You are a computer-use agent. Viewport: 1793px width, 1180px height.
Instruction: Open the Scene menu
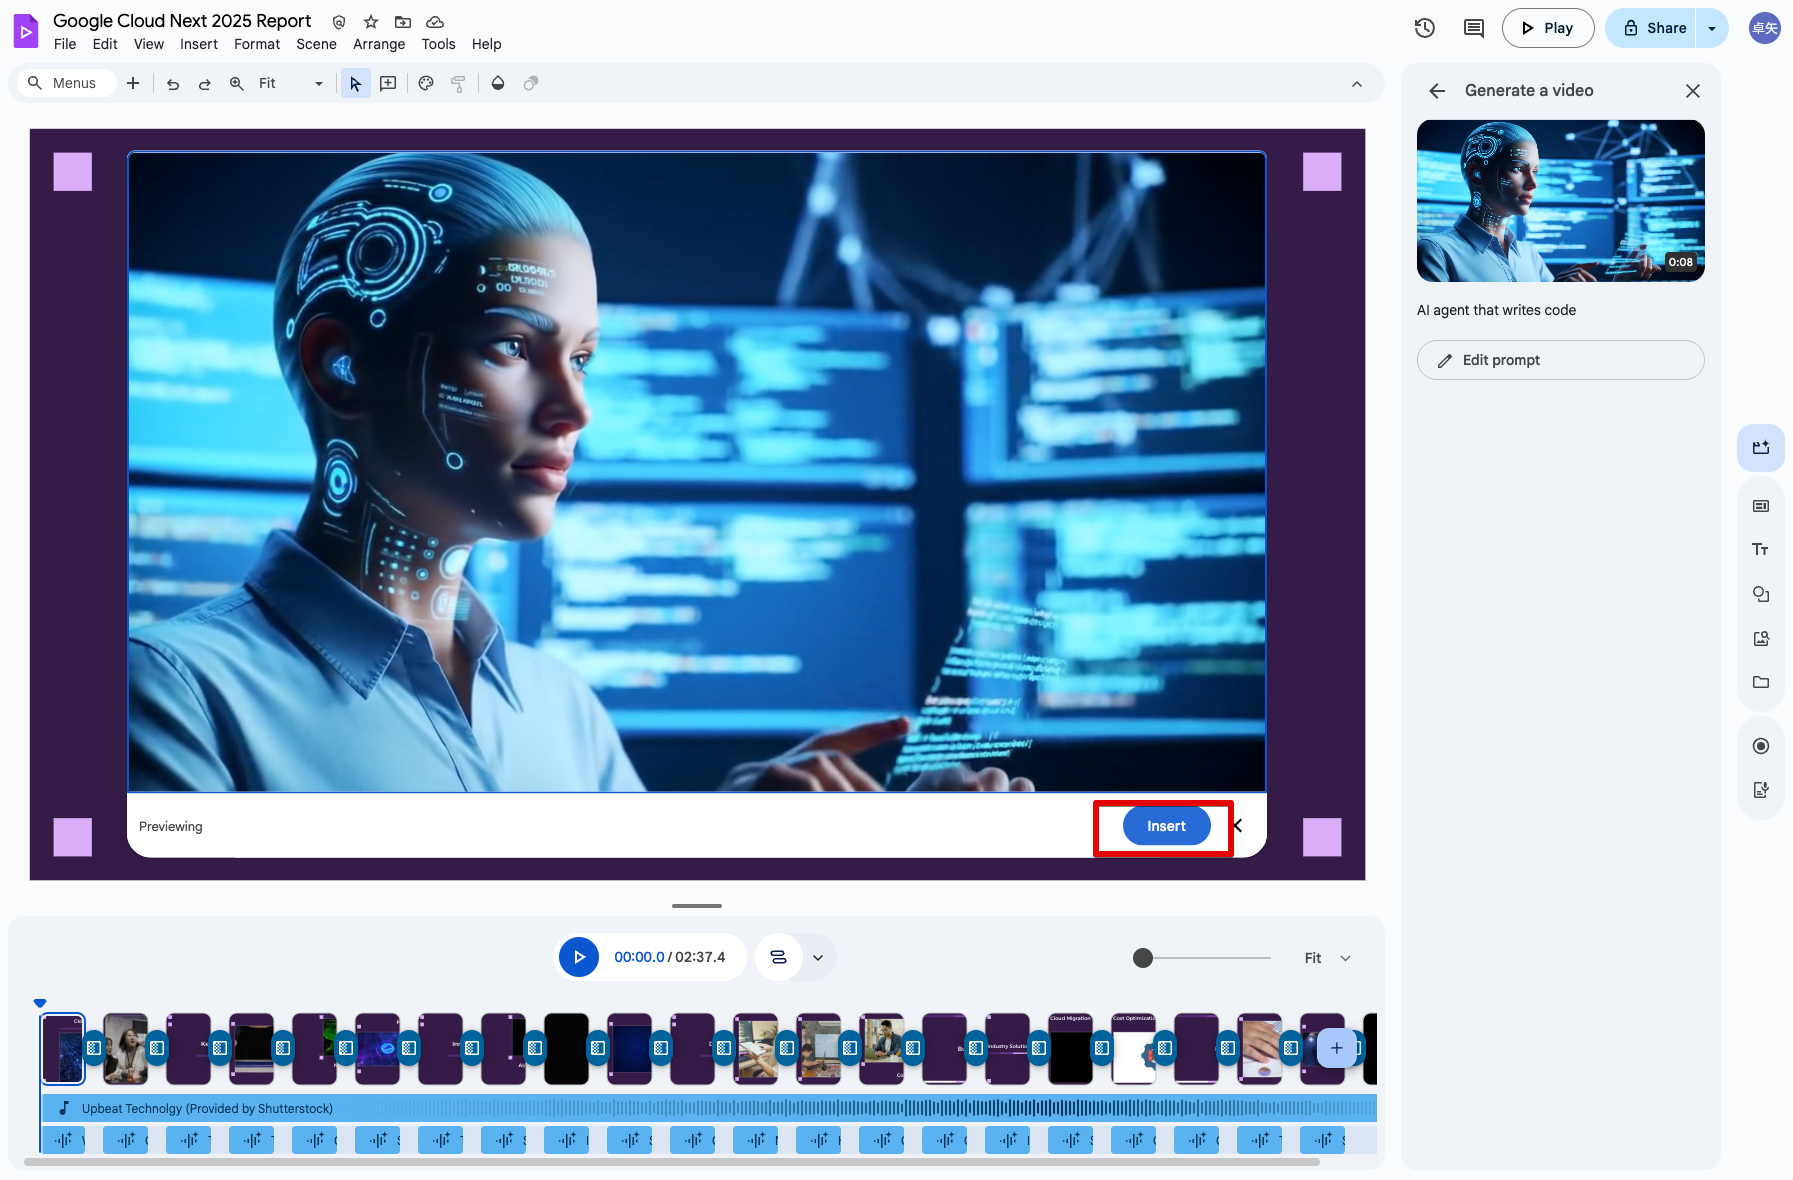[316, 44]
